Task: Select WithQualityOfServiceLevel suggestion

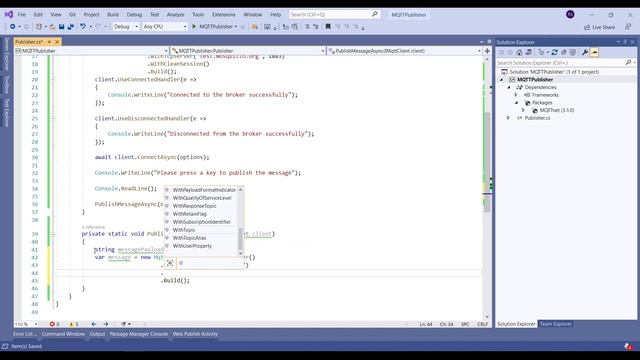Action: [202, 198]
